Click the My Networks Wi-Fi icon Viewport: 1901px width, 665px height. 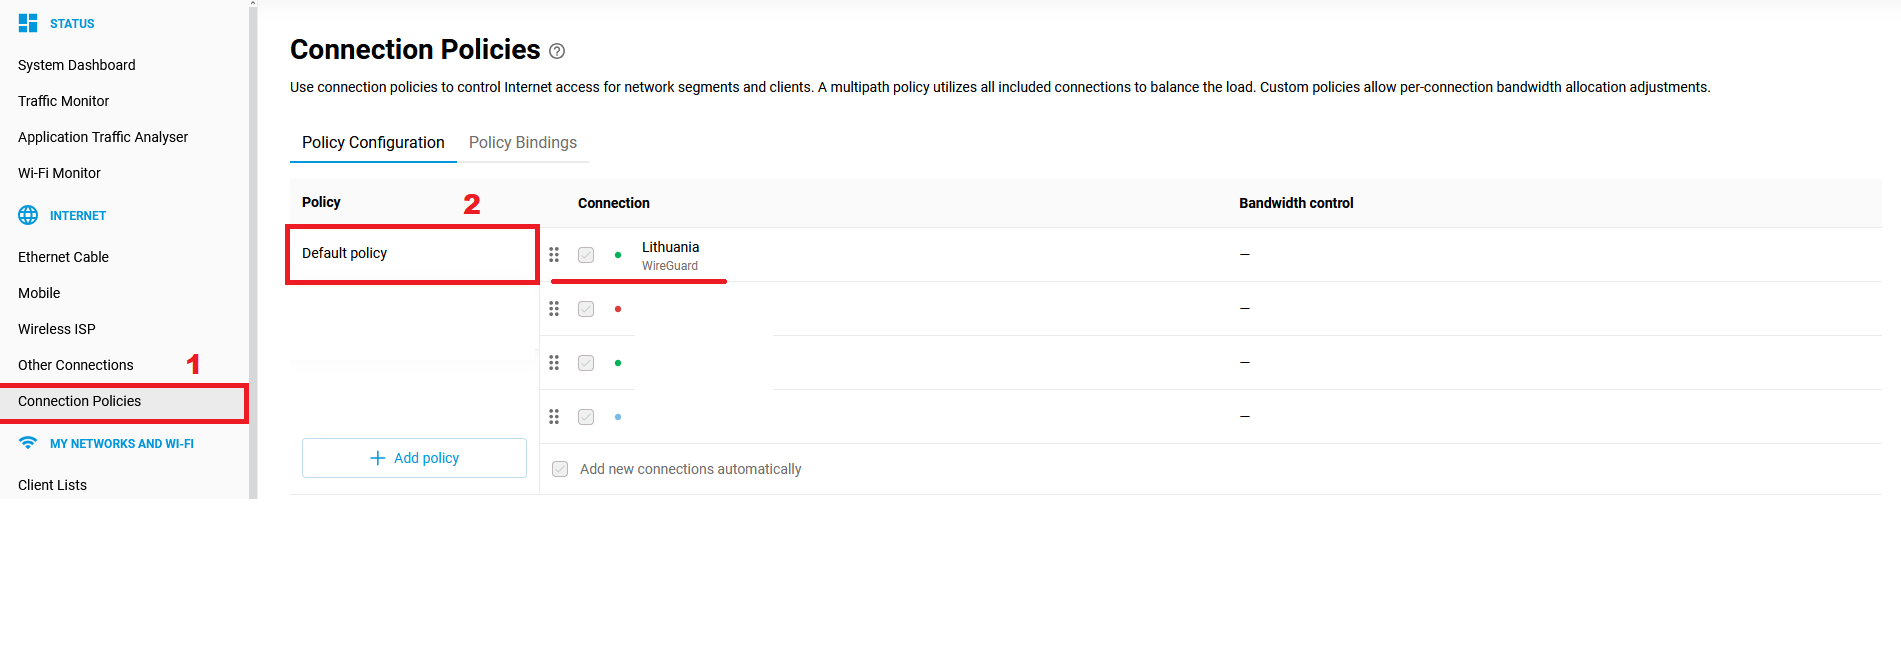click(28, 443)
